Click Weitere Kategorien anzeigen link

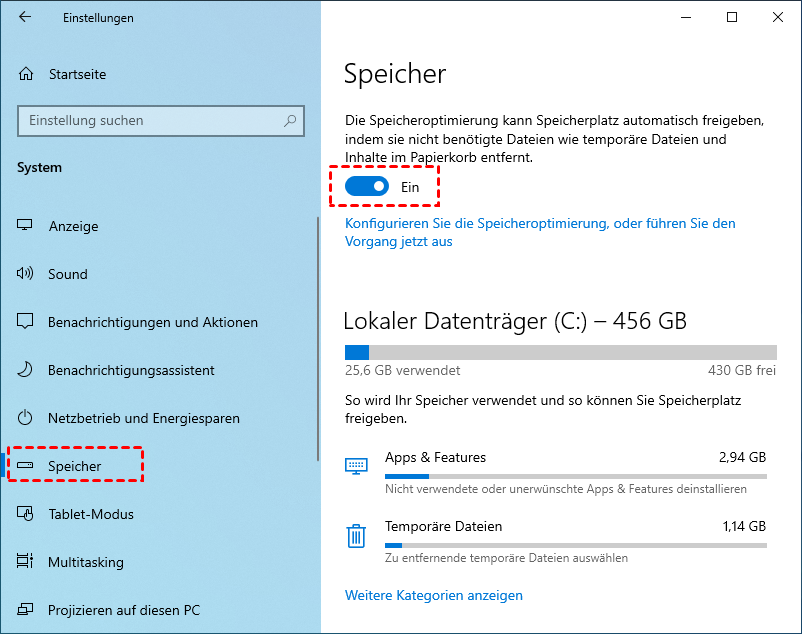point(434,595)
